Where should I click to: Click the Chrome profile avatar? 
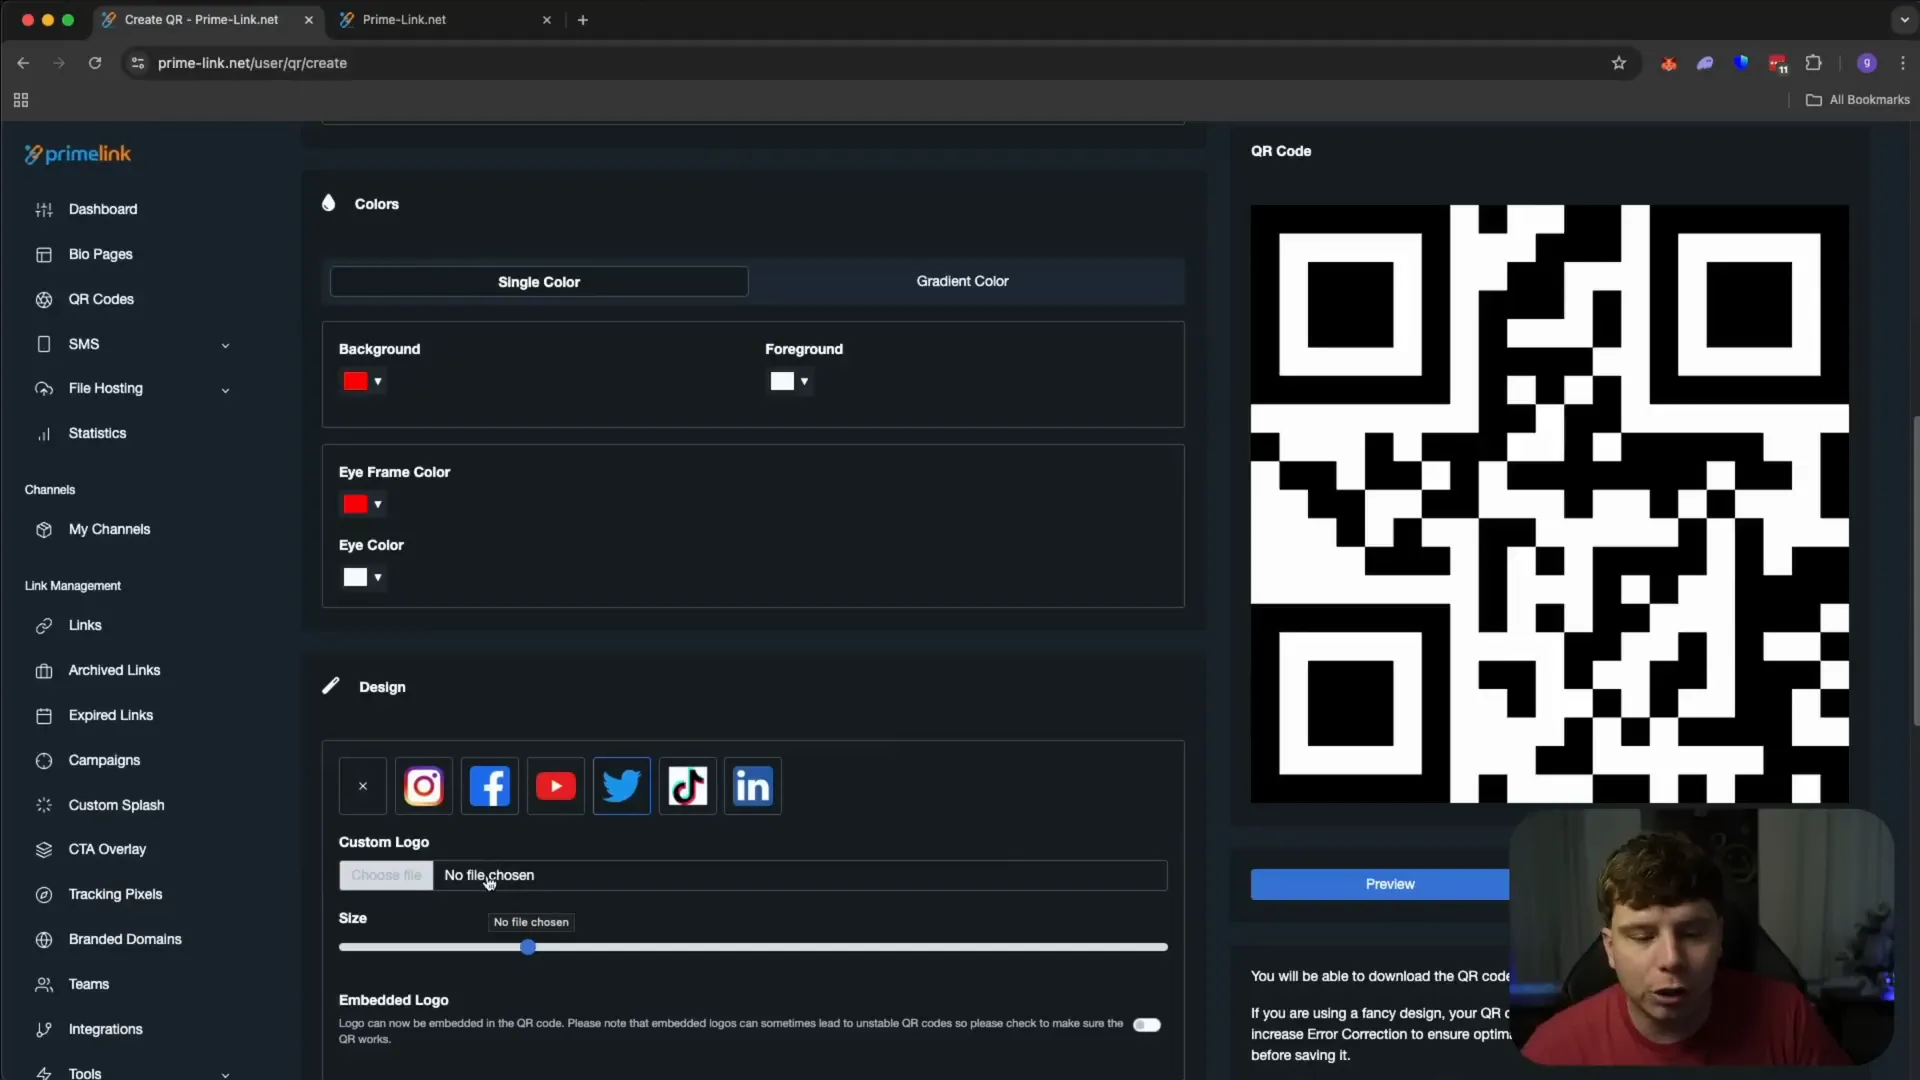(1866, 63)
